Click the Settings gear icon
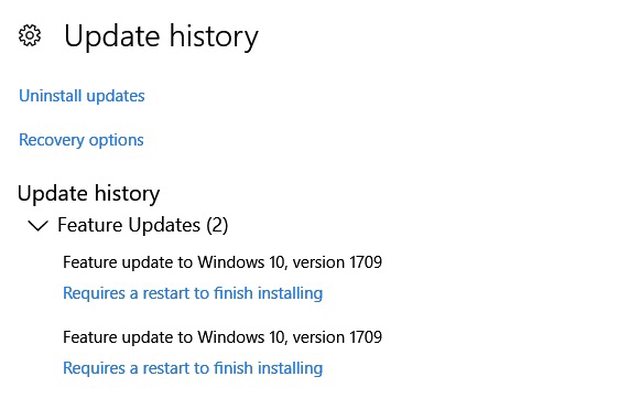 (30, 36)
